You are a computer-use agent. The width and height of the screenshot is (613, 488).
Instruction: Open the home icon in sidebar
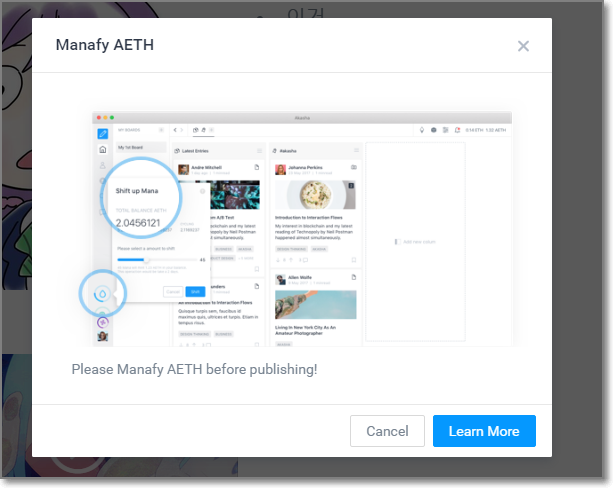[103, 149]
